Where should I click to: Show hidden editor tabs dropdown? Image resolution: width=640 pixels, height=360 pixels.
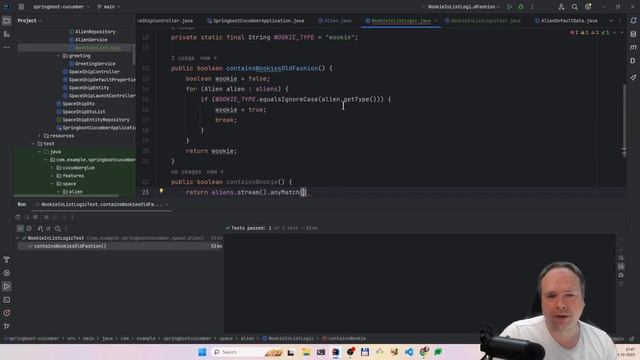(x=611, y=21)
